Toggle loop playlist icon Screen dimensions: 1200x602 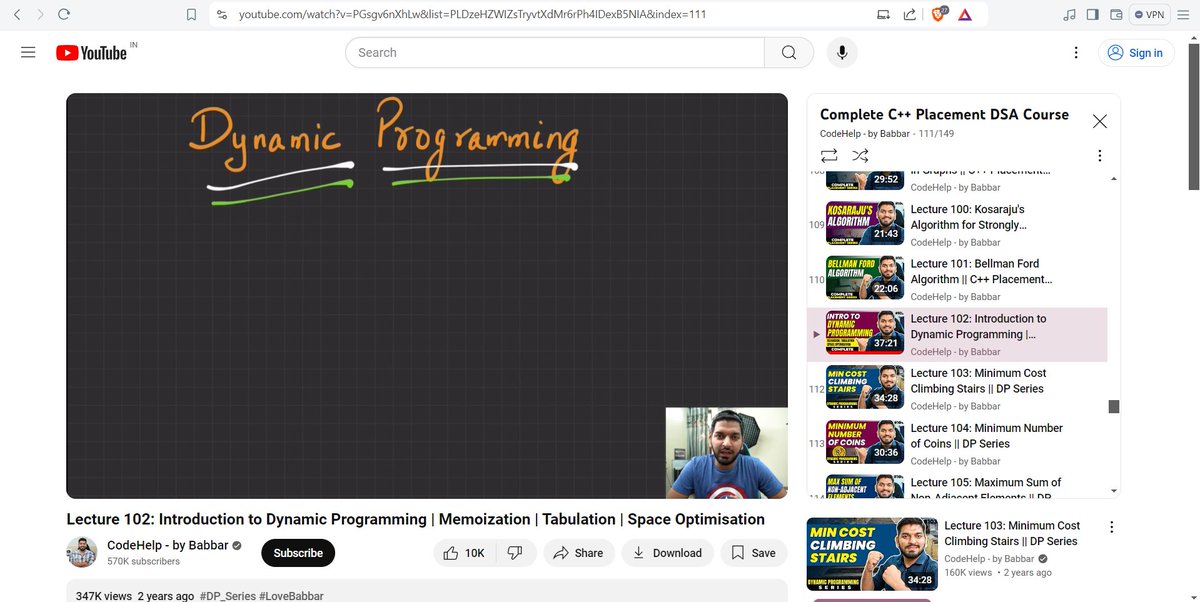point(829,155)
